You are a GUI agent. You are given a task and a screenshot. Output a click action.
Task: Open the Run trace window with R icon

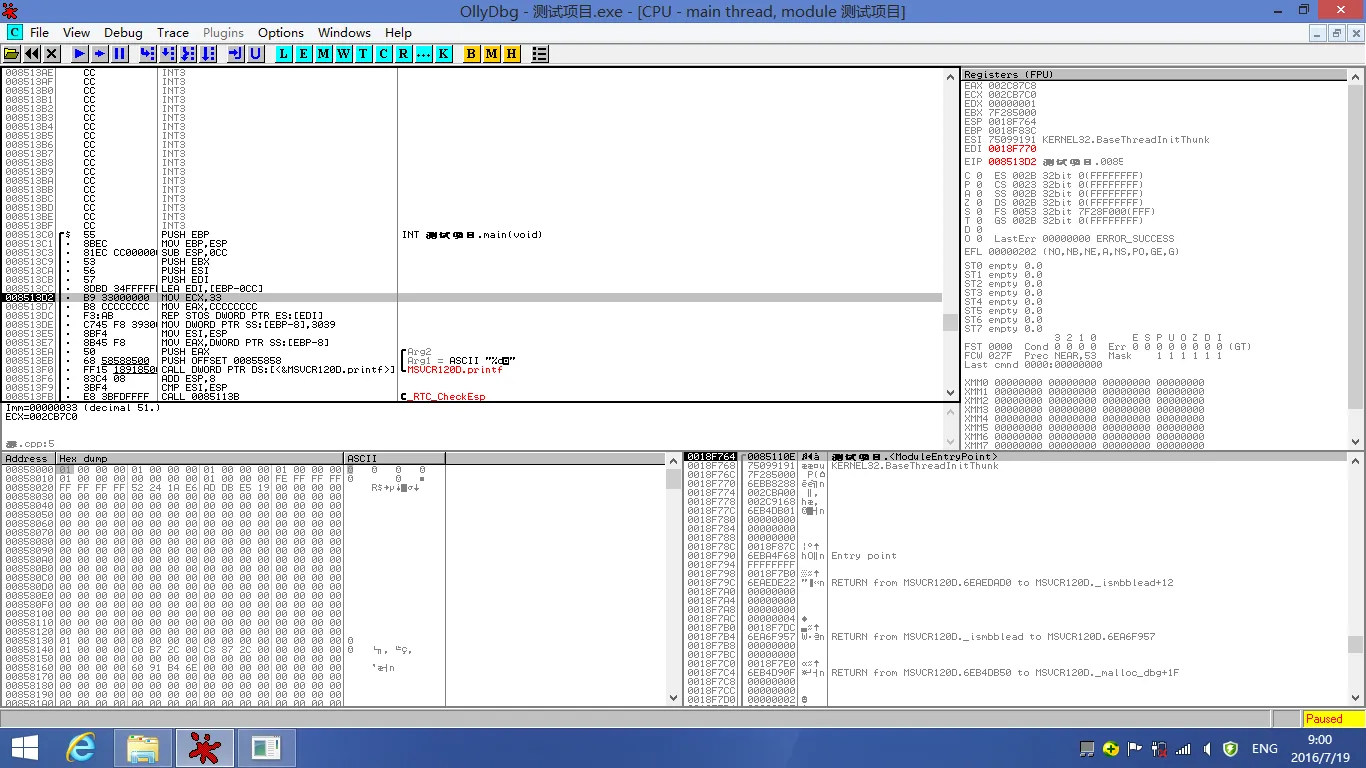404,54
